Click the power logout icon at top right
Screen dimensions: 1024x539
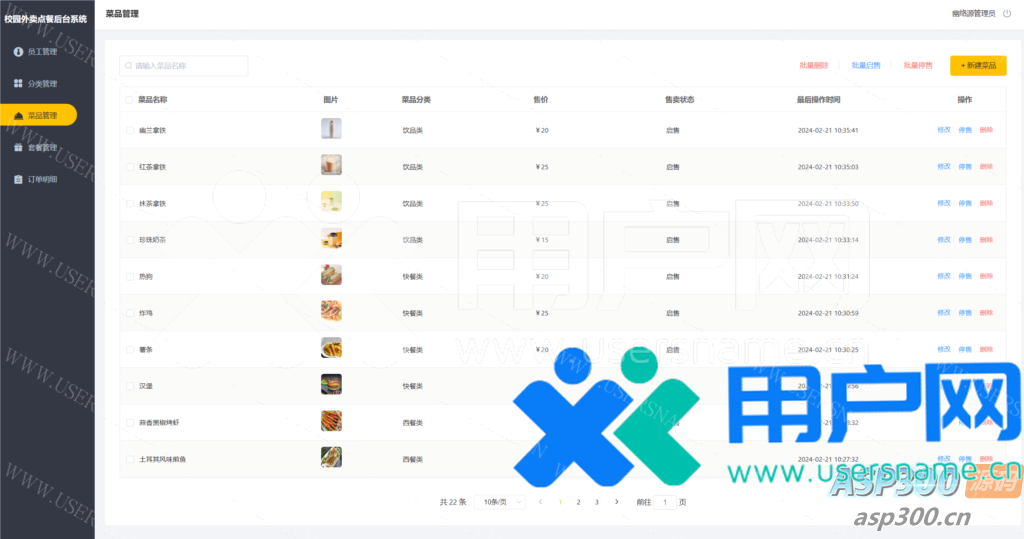click(x=1006, y=14)
